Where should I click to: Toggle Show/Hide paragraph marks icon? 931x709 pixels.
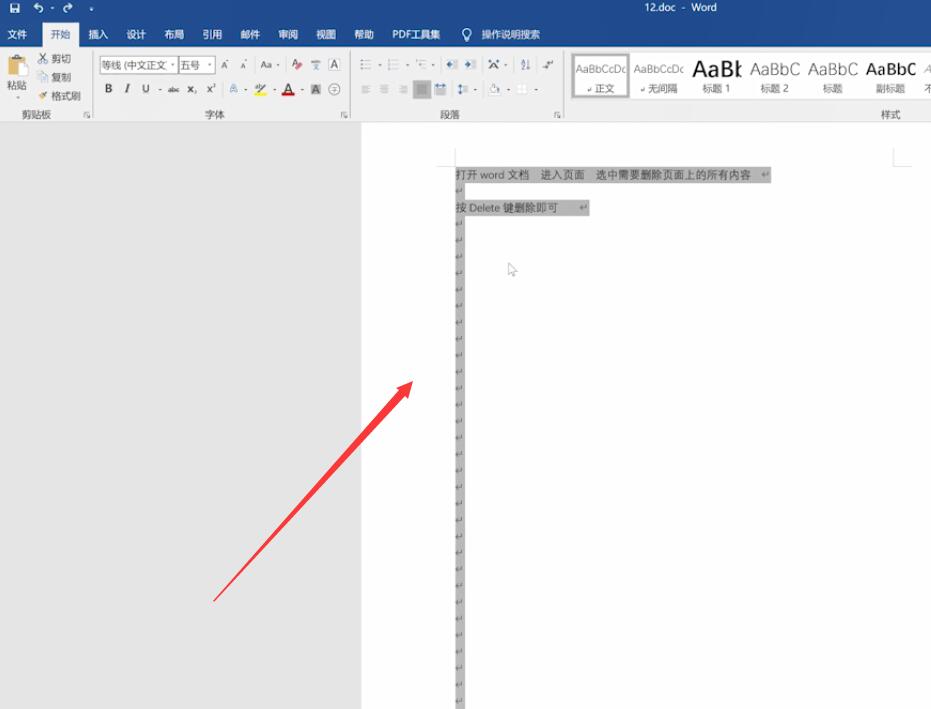[548, 64]
